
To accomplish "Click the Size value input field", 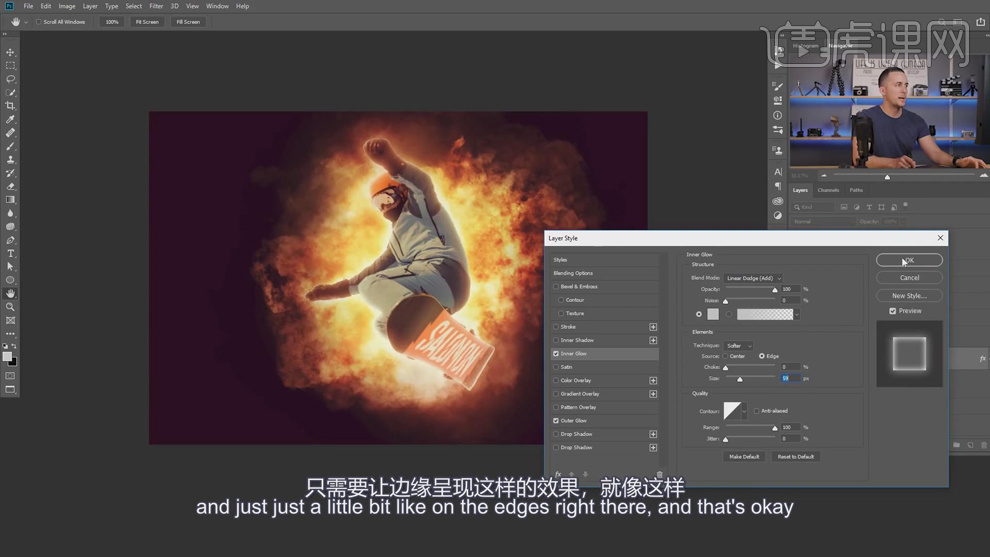I will coord(790,379).
